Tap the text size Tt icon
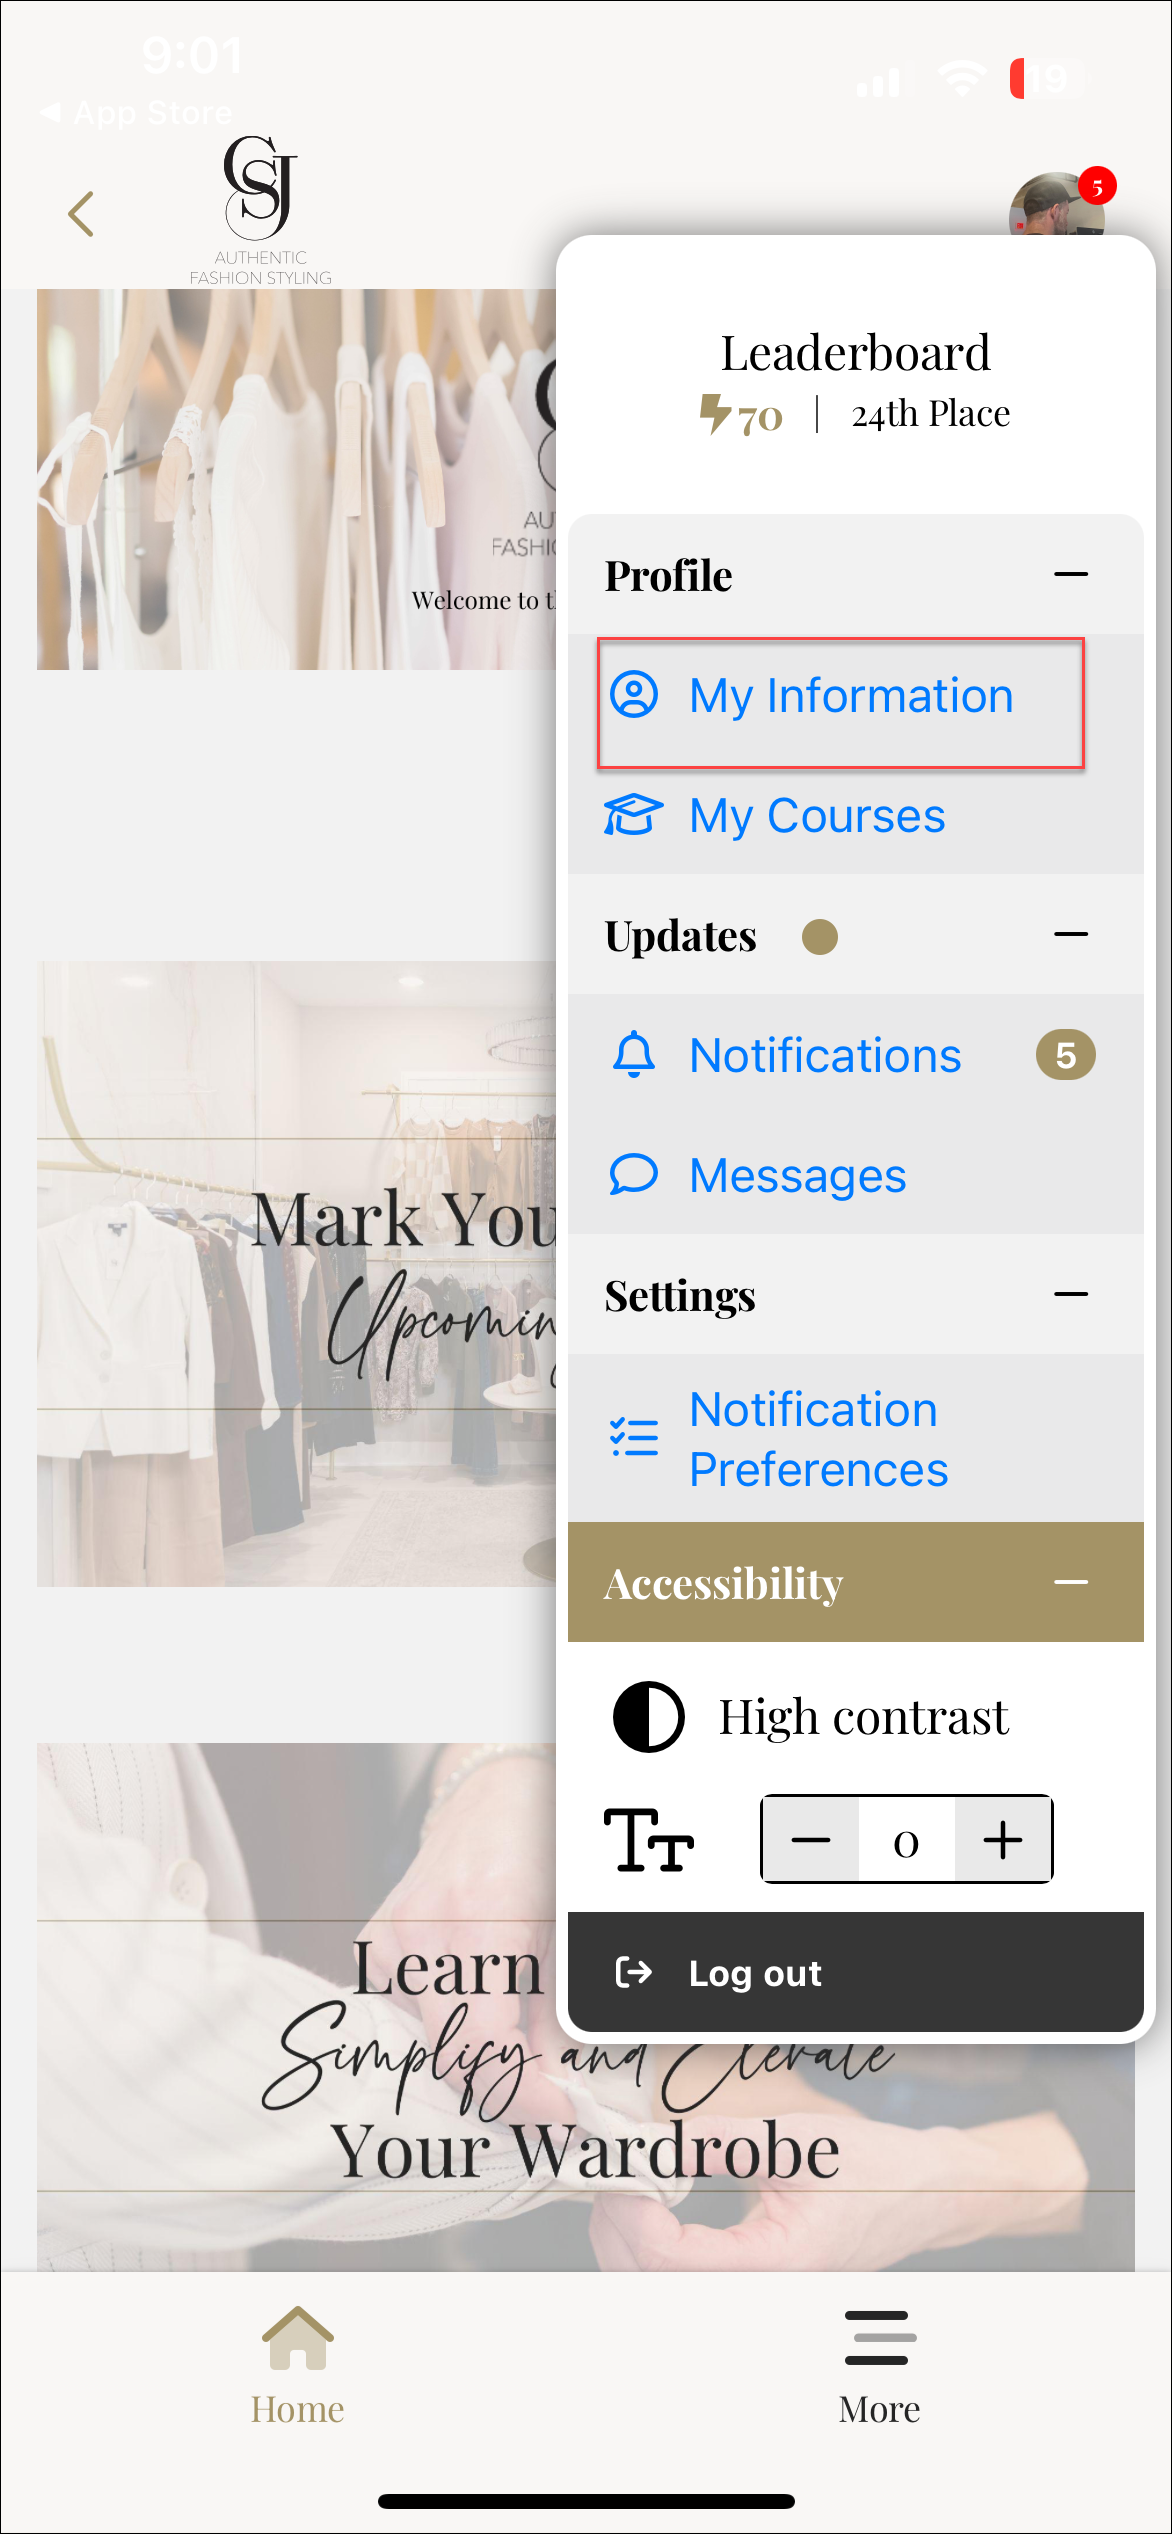The image size is (1172, 2534). pos(648,1840)
